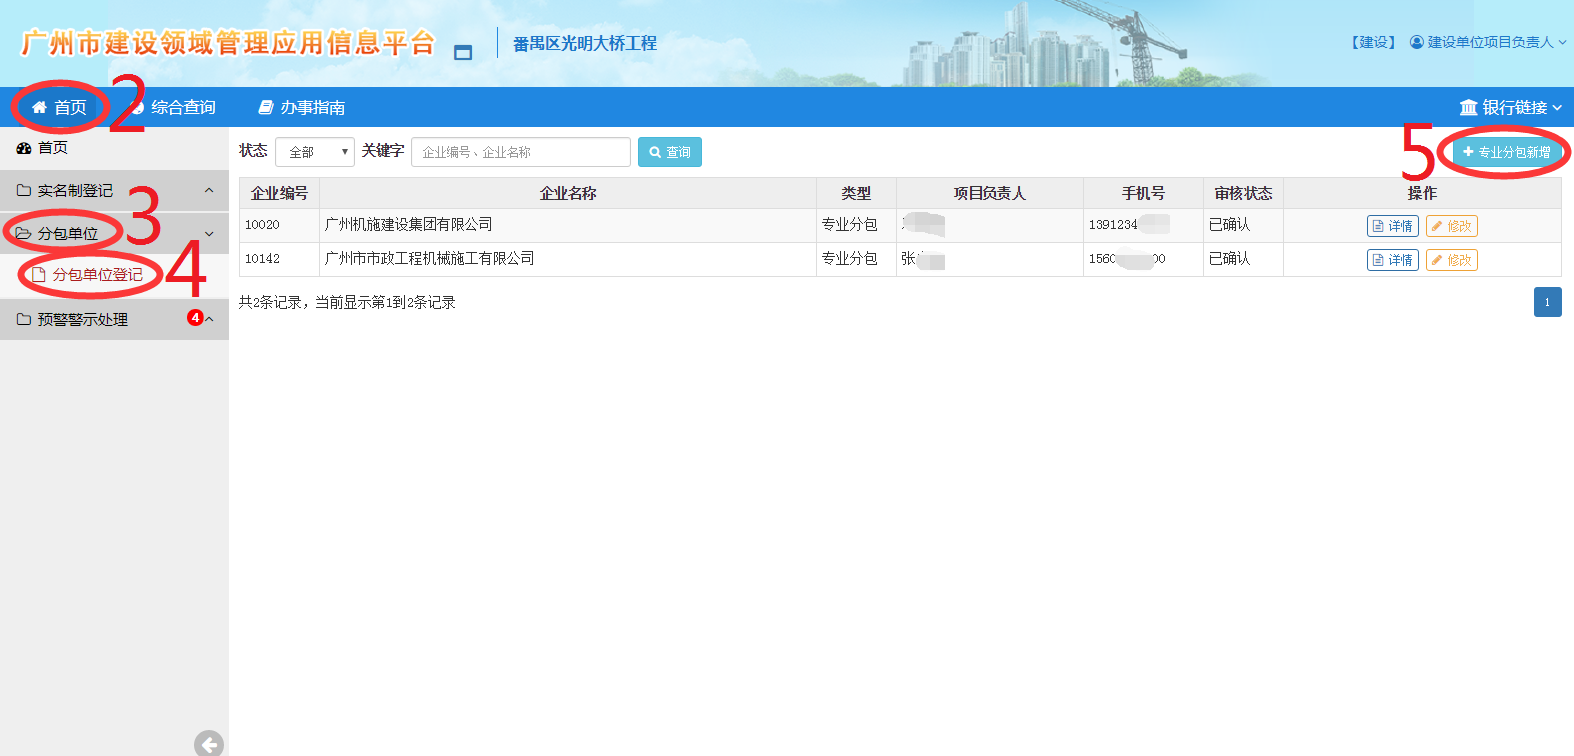
Task: Click the 番禺区光明大桥工程 project title
Action: click(585, 43)
